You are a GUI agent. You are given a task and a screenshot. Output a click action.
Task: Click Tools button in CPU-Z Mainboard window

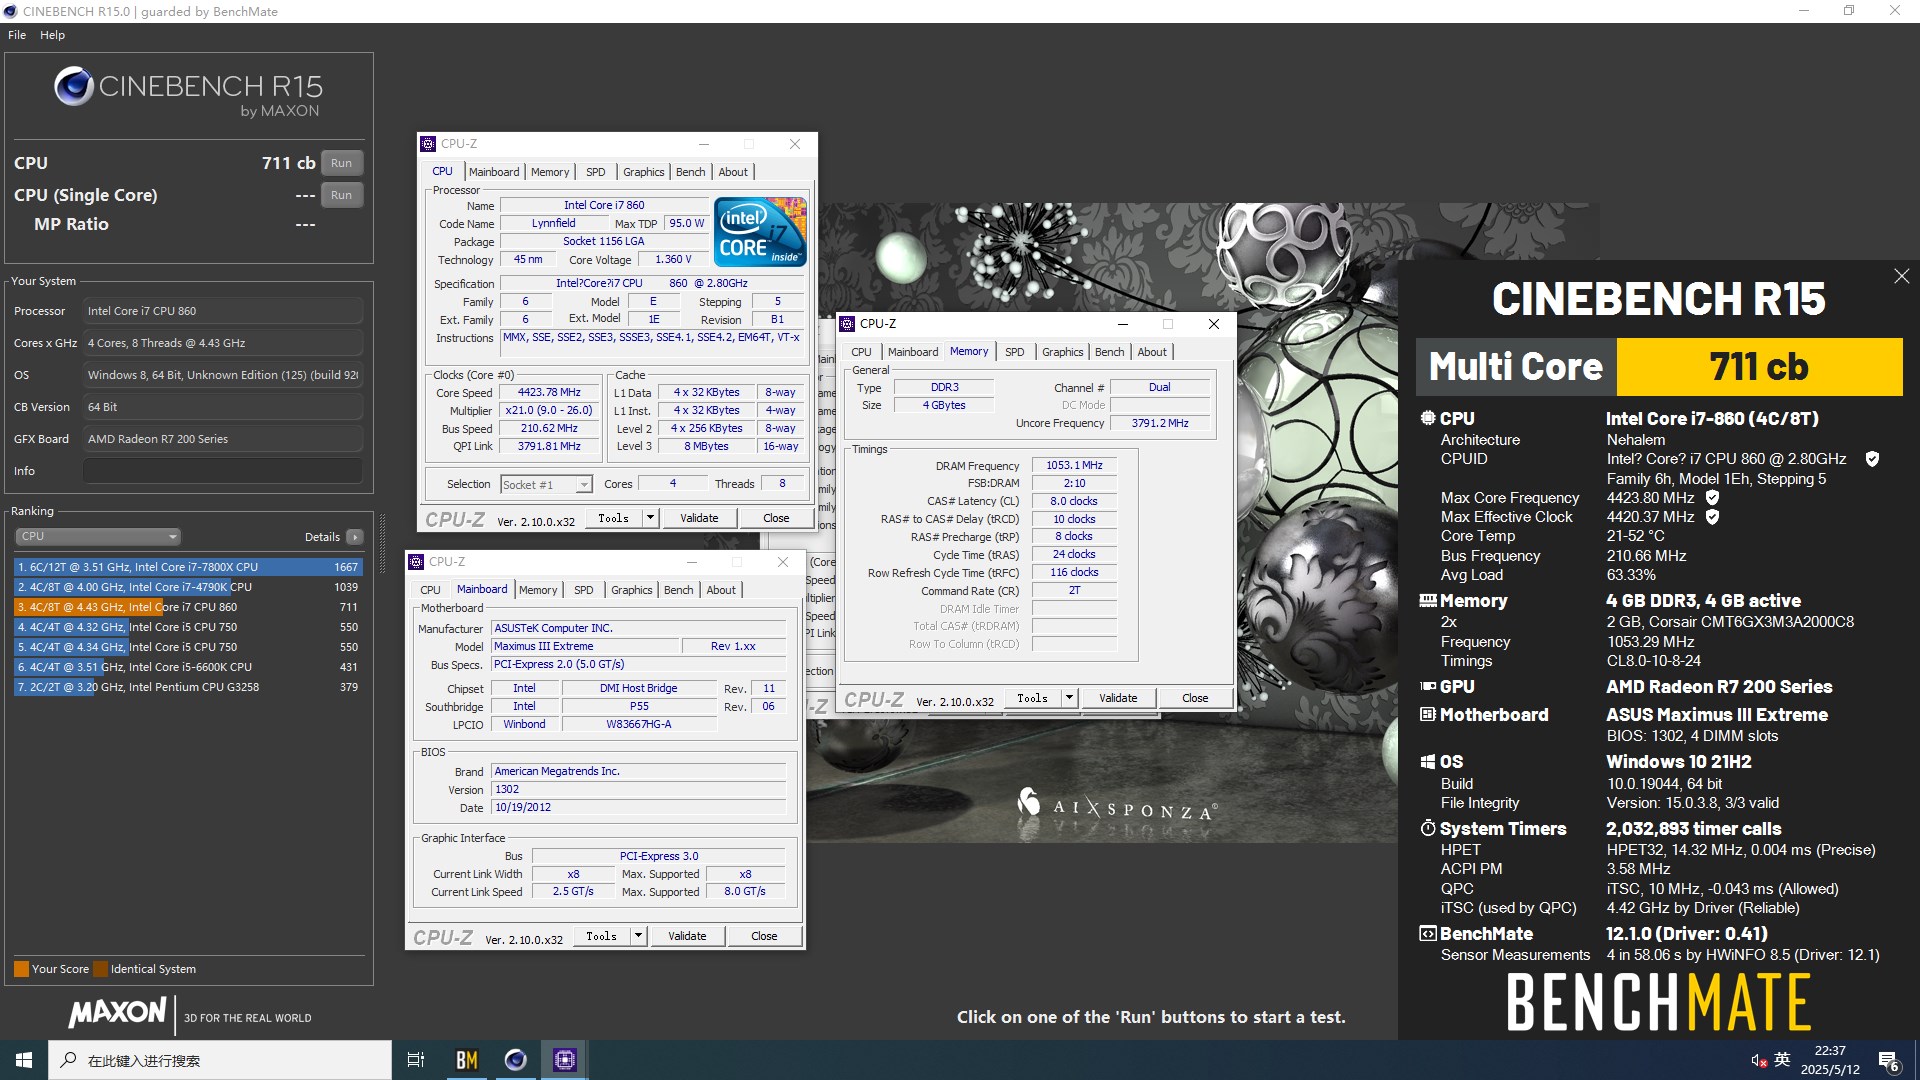(601, 936)
